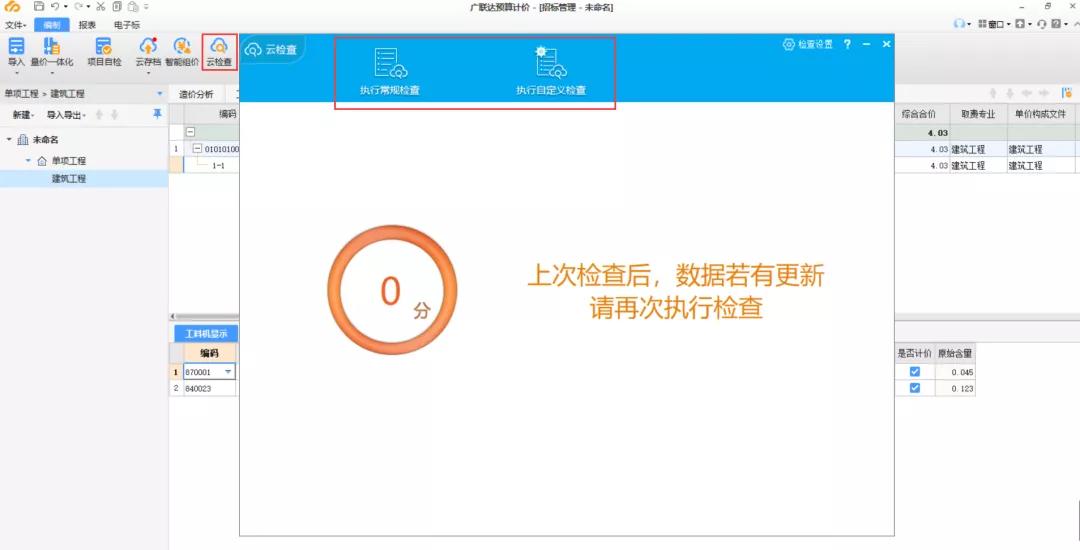The height and width of the screenshot is (550, 1080).
Task: Select 建筑工程 in the project tree
Action: (x=69, y=179)
